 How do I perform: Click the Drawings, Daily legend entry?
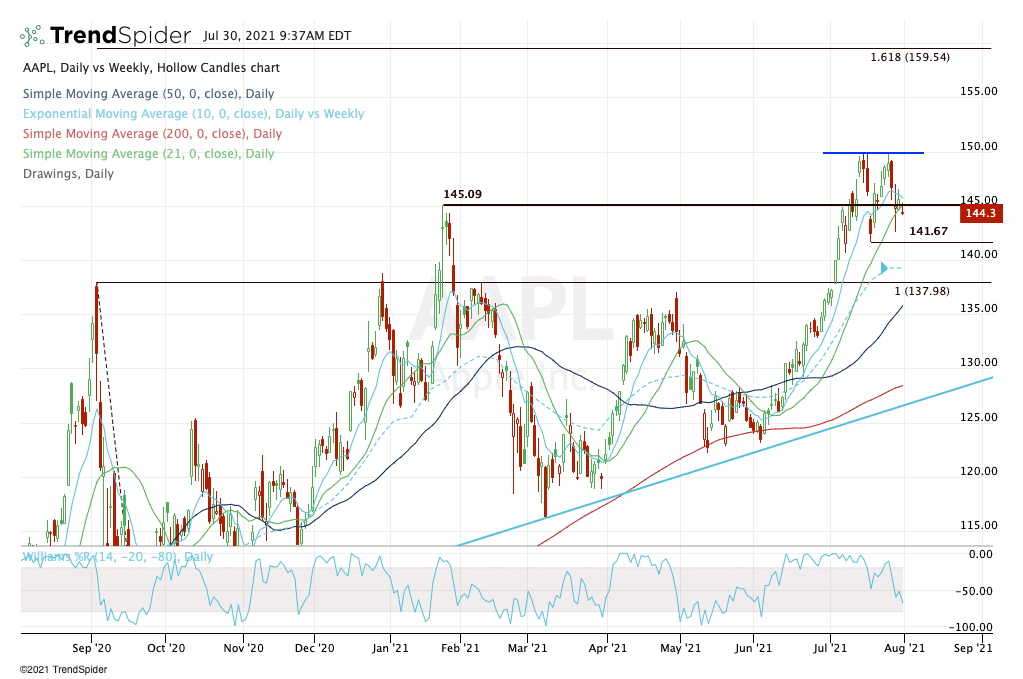(x=69, y=174)
